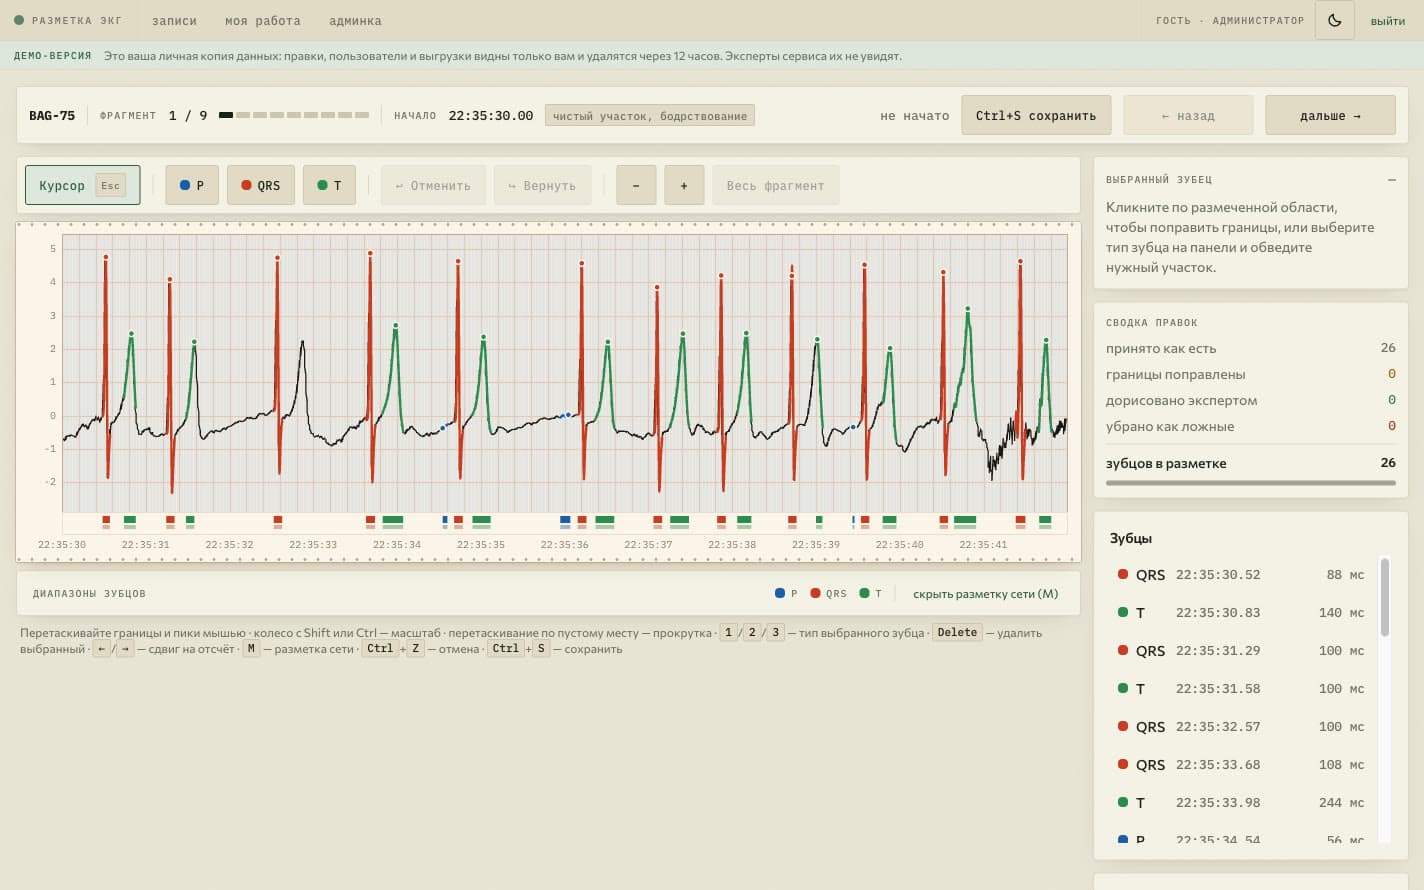Go to next fragment with «дальше»

[x=1330, y=115]
